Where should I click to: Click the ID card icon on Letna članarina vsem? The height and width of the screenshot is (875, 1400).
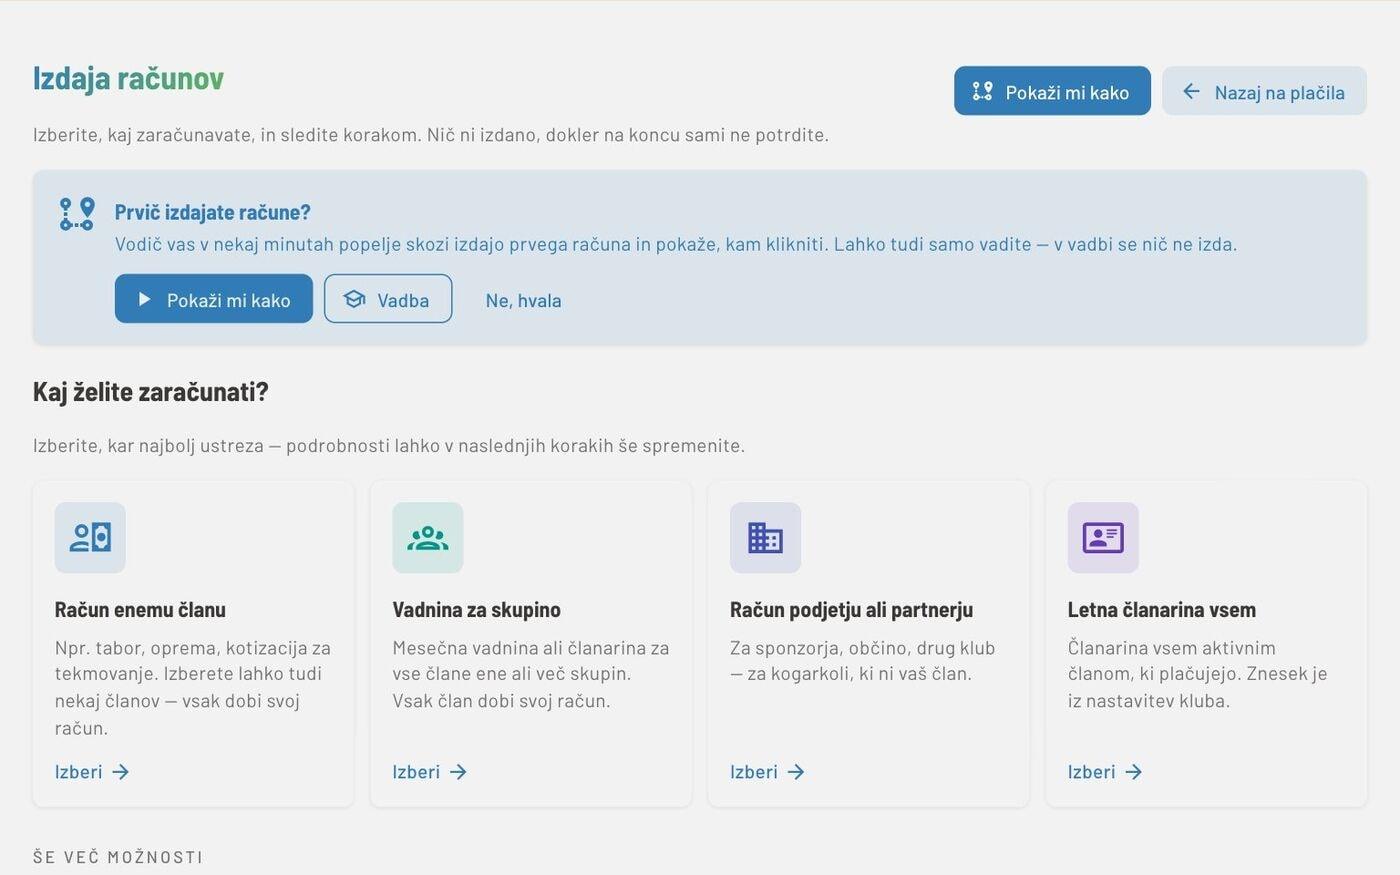click(x=1103, y=538)
